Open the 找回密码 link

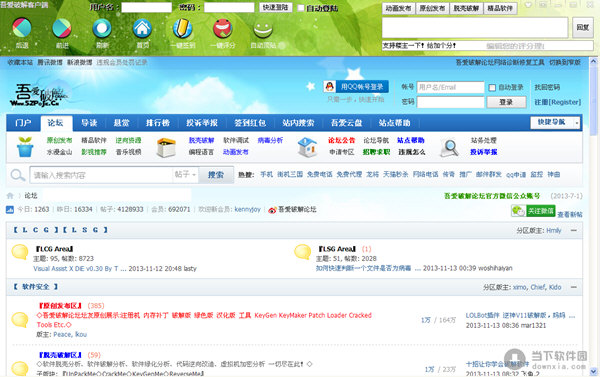[x=547, y=87]
